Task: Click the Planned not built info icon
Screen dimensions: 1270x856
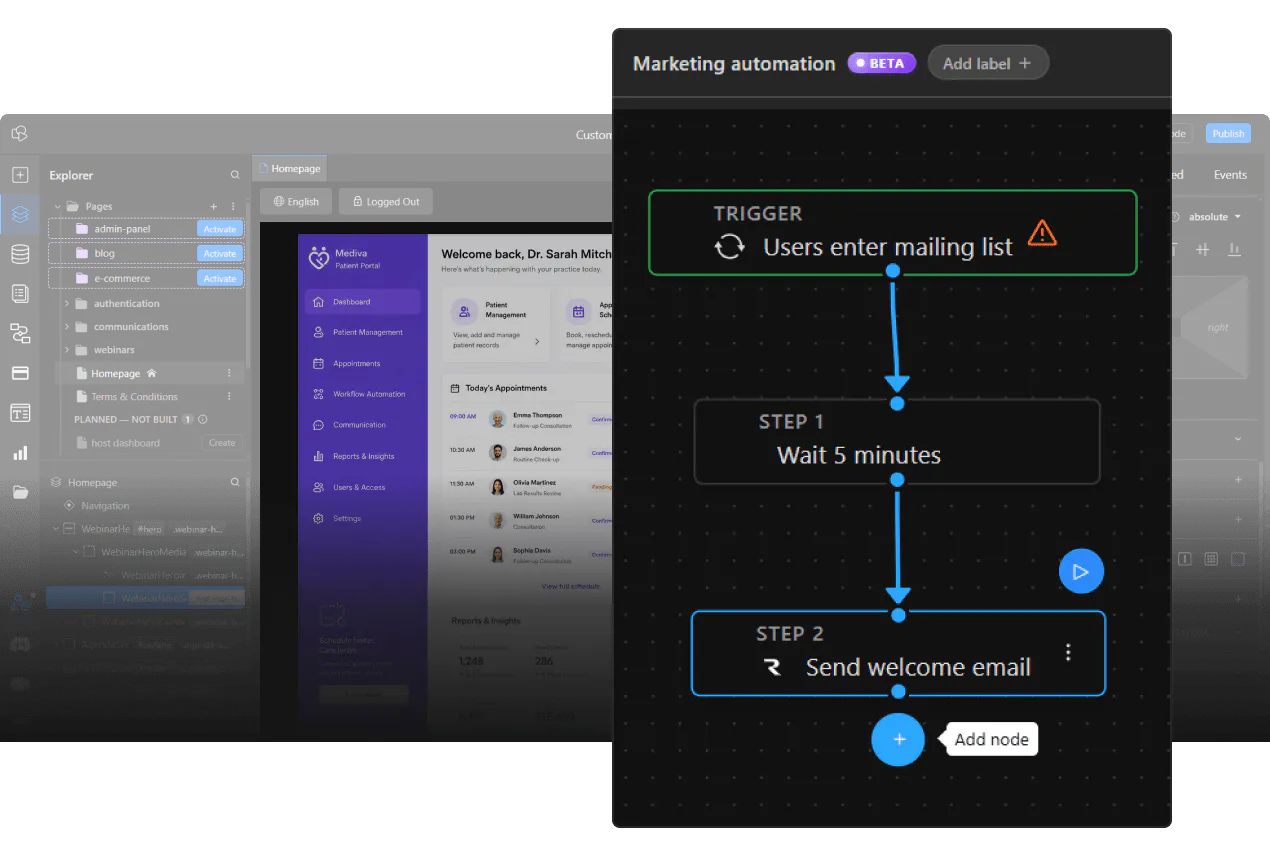Action: [x=203, y=420]
